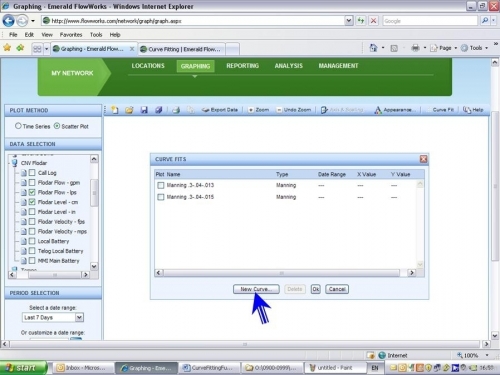
Task: Open the File menu
Action: pyautogui.click(x=13, y=34)
